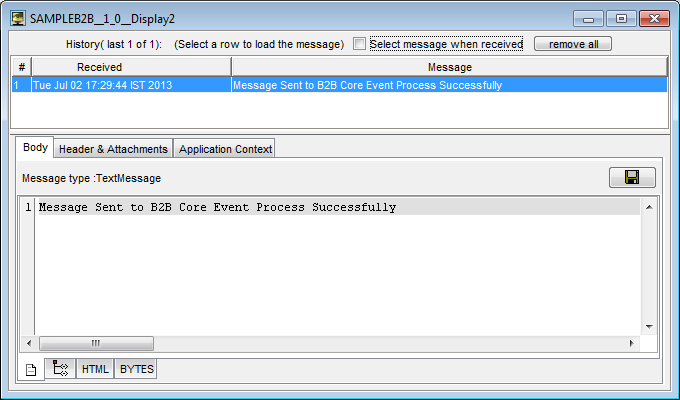Click the 'Message' column header
680x400 pixels.
[x=449, y=67]
